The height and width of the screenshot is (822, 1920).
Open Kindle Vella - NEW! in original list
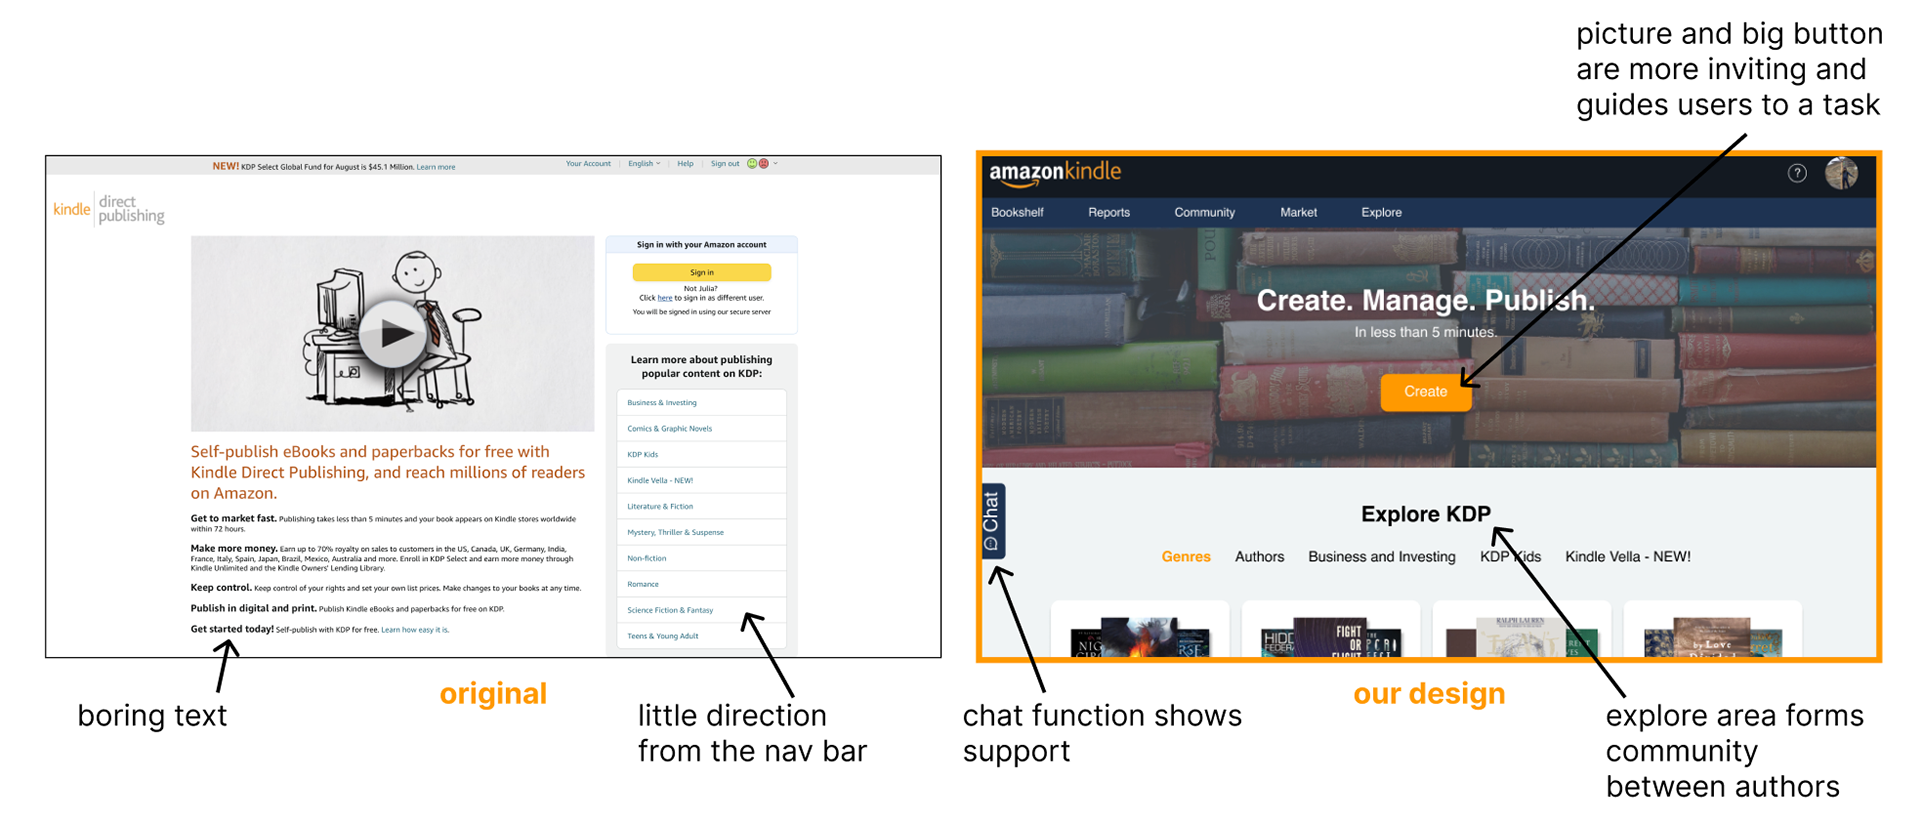pos(702,481)
